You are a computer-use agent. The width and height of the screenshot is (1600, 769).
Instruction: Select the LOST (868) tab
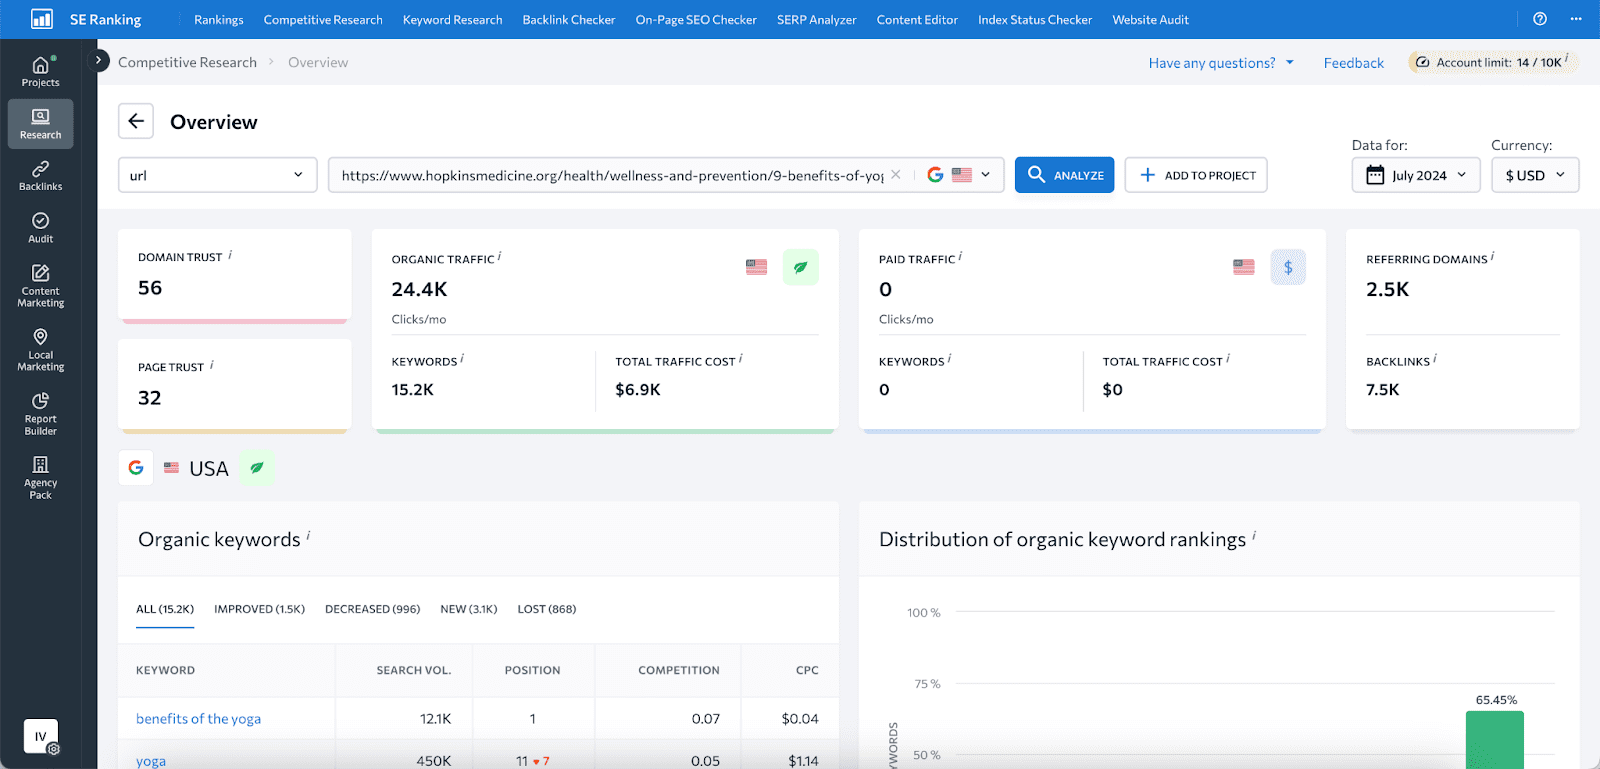[547, 609]
